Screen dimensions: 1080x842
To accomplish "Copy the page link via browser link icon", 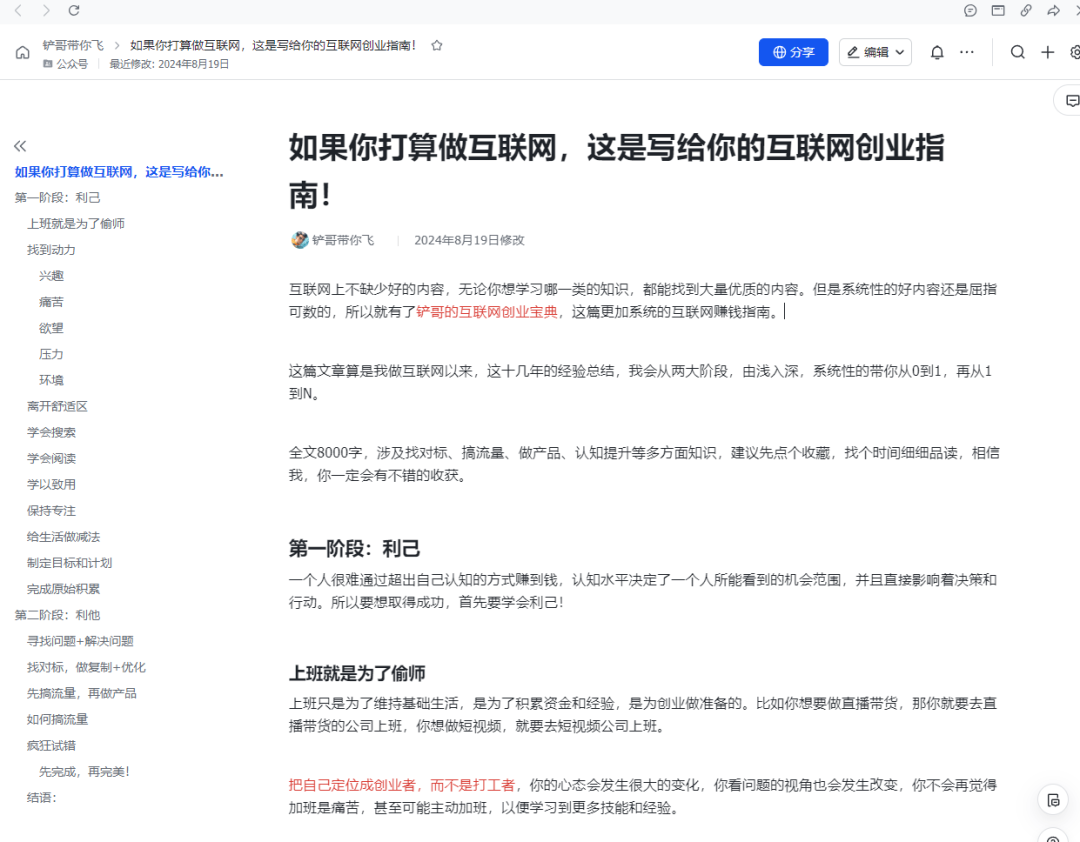I will [x=1026, y=11].
